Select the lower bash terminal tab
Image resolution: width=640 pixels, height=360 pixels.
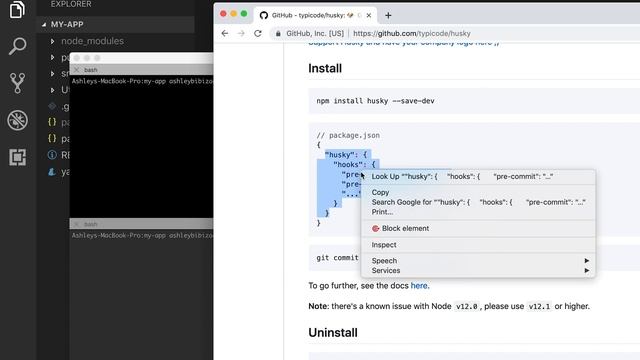coord(141,224)
